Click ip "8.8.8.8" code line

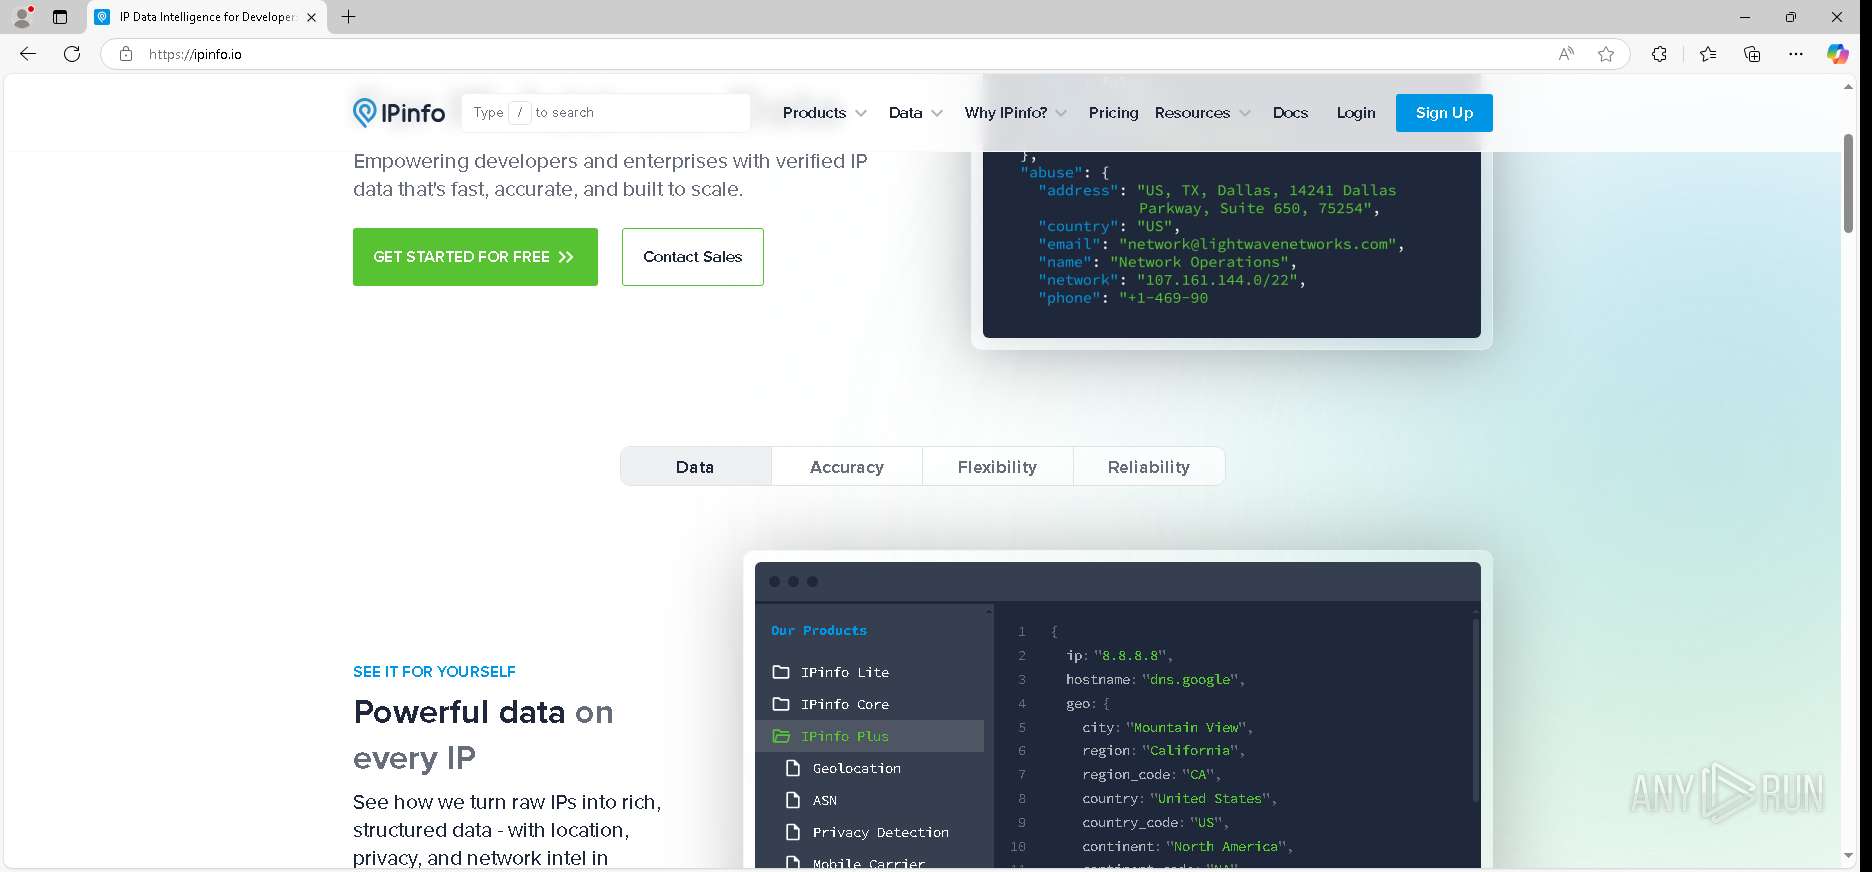coord(1119,656)
